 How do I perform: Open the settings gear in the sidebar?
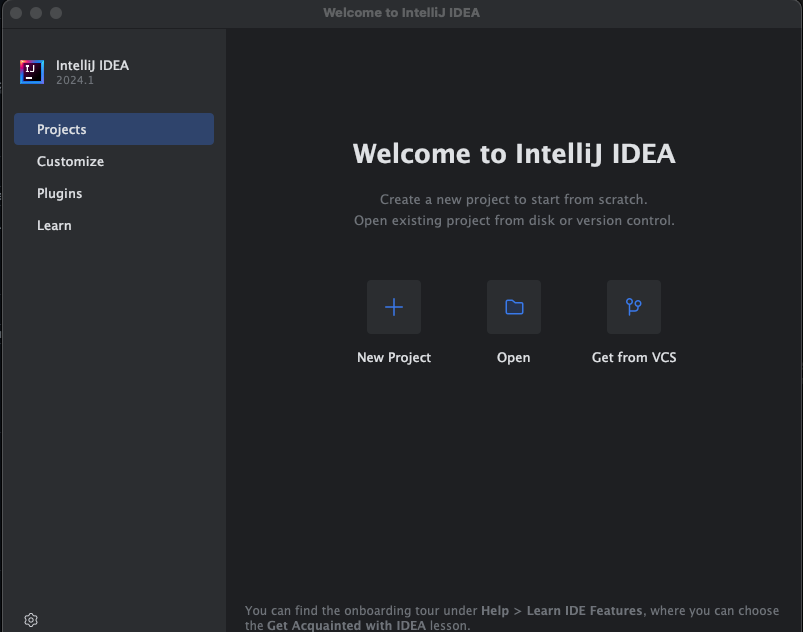click(31, 620)
